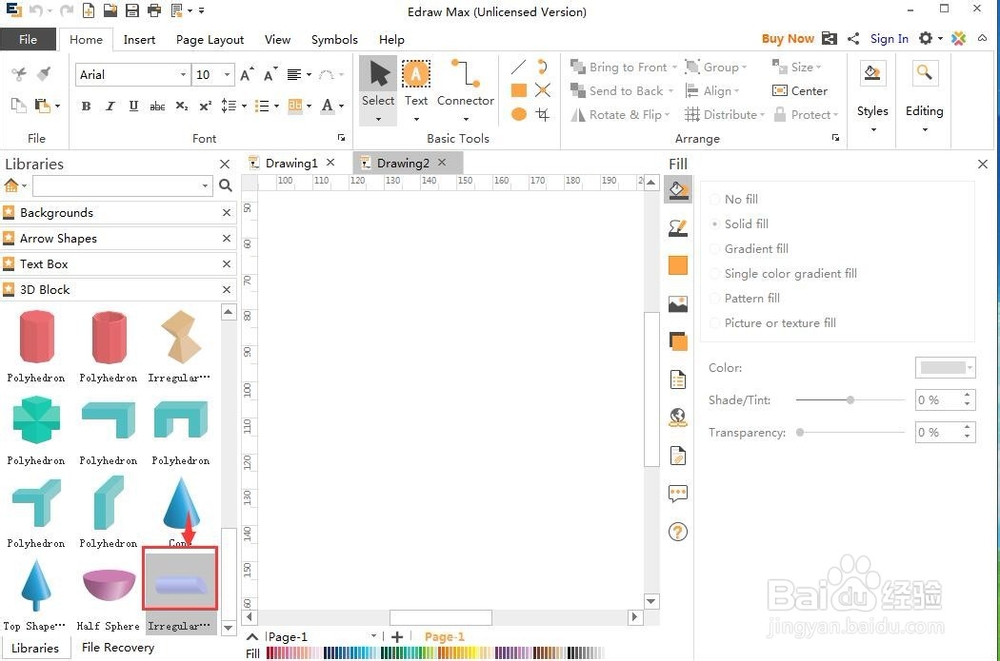
Task: Click the save icon in quick access bar
Action: tap(132, 10)
